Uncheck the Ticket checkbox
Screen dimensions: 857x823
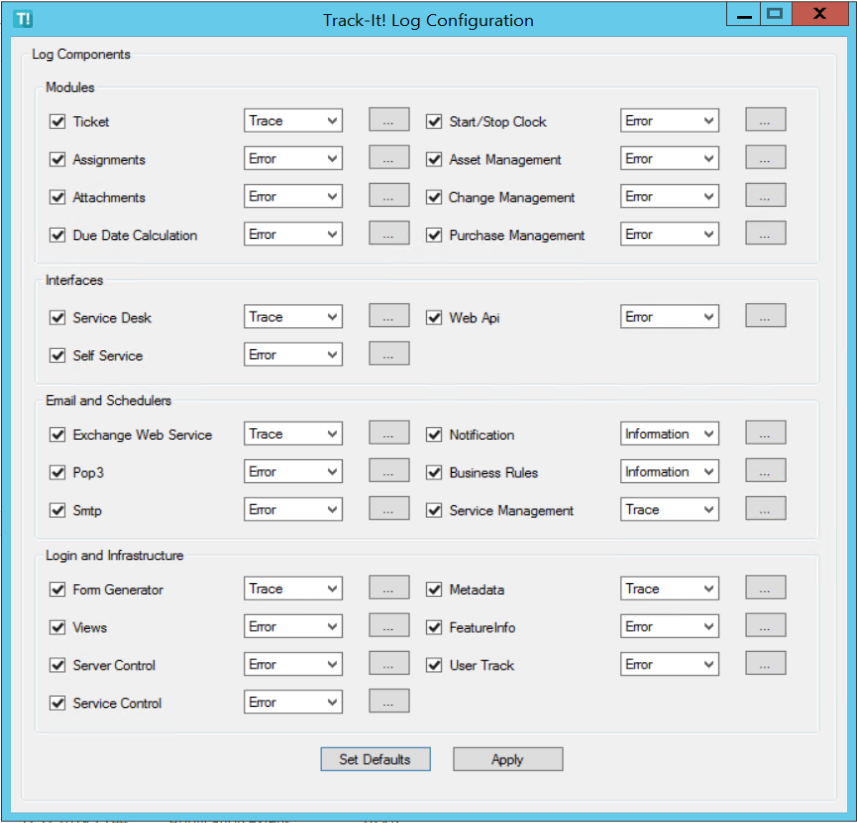coord(57,121)
